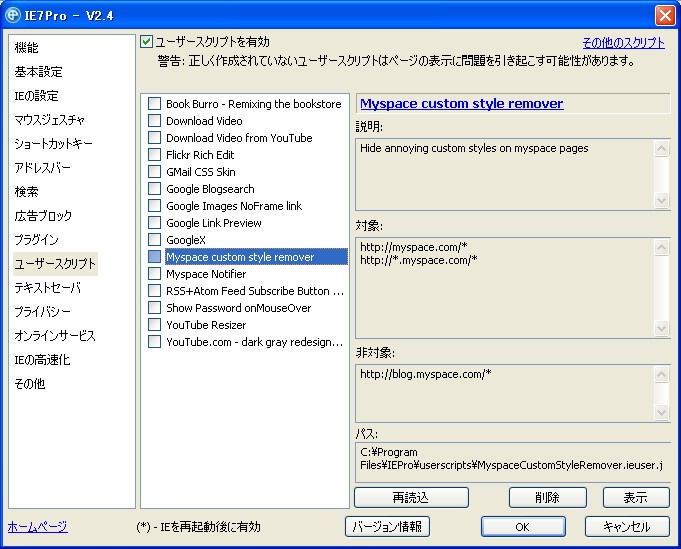Check RSS+Atom Feed Subscribe Button checkbox
Screen dimensions: 681x549
coord(154,291)
